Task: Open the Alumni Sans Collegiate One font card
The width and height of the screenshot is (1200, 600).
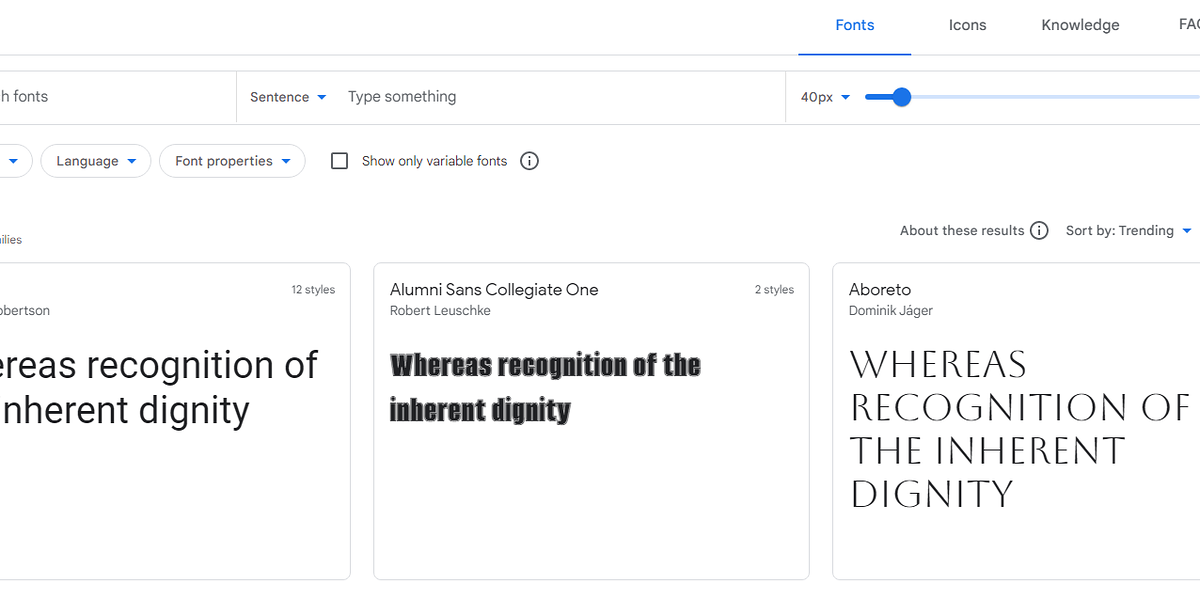Action: 591,421
